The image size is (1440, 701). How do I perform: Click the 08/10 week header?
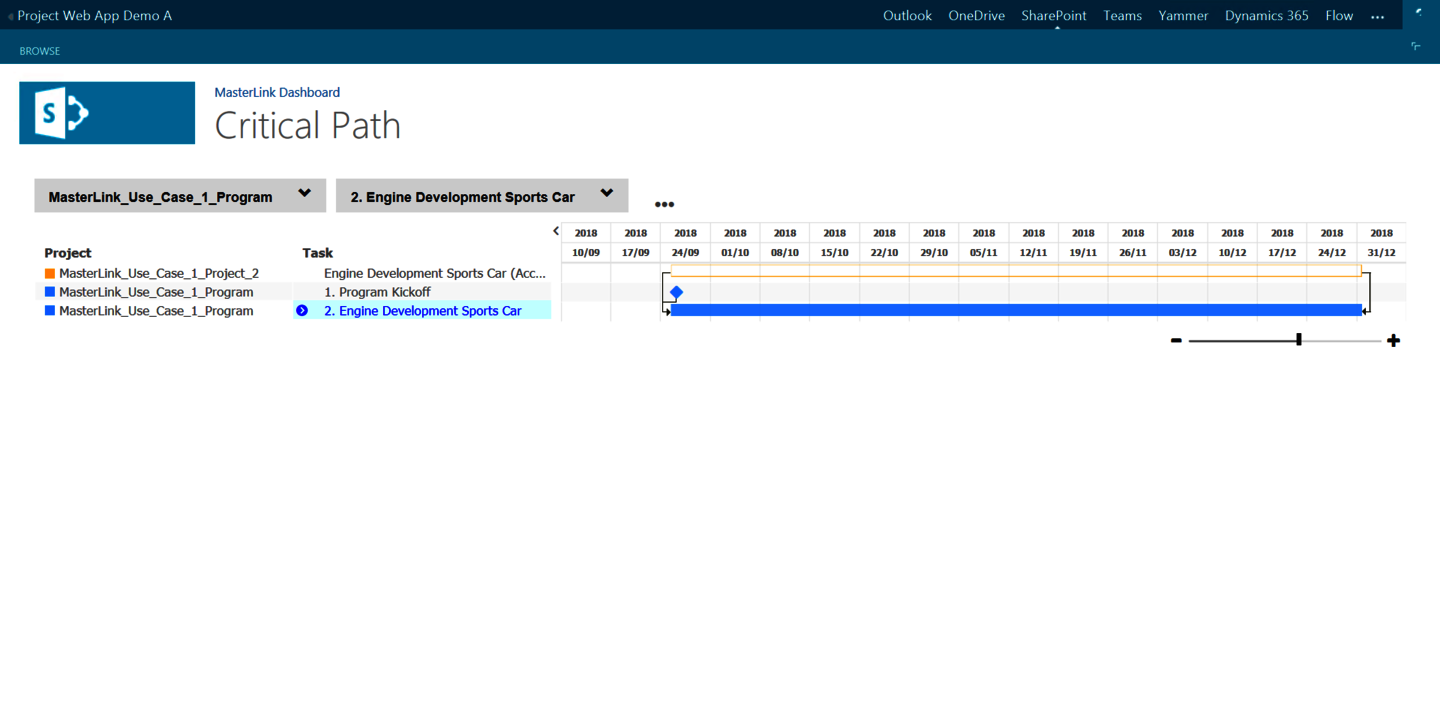pos(785,253)
